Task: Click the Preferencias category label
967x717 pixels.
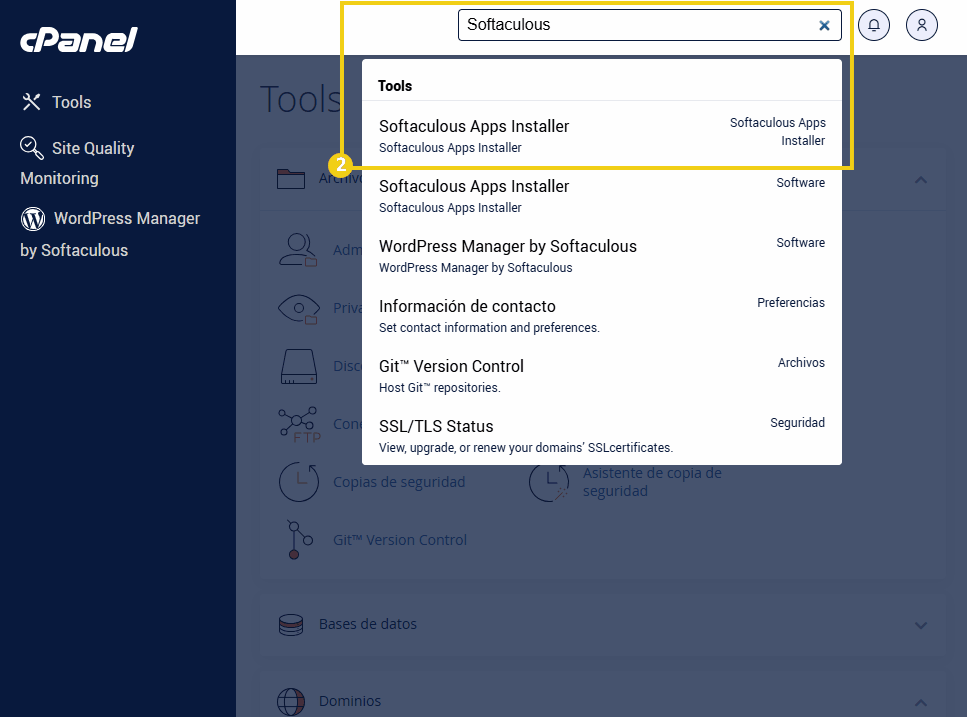Action: (x=791, y=303)
